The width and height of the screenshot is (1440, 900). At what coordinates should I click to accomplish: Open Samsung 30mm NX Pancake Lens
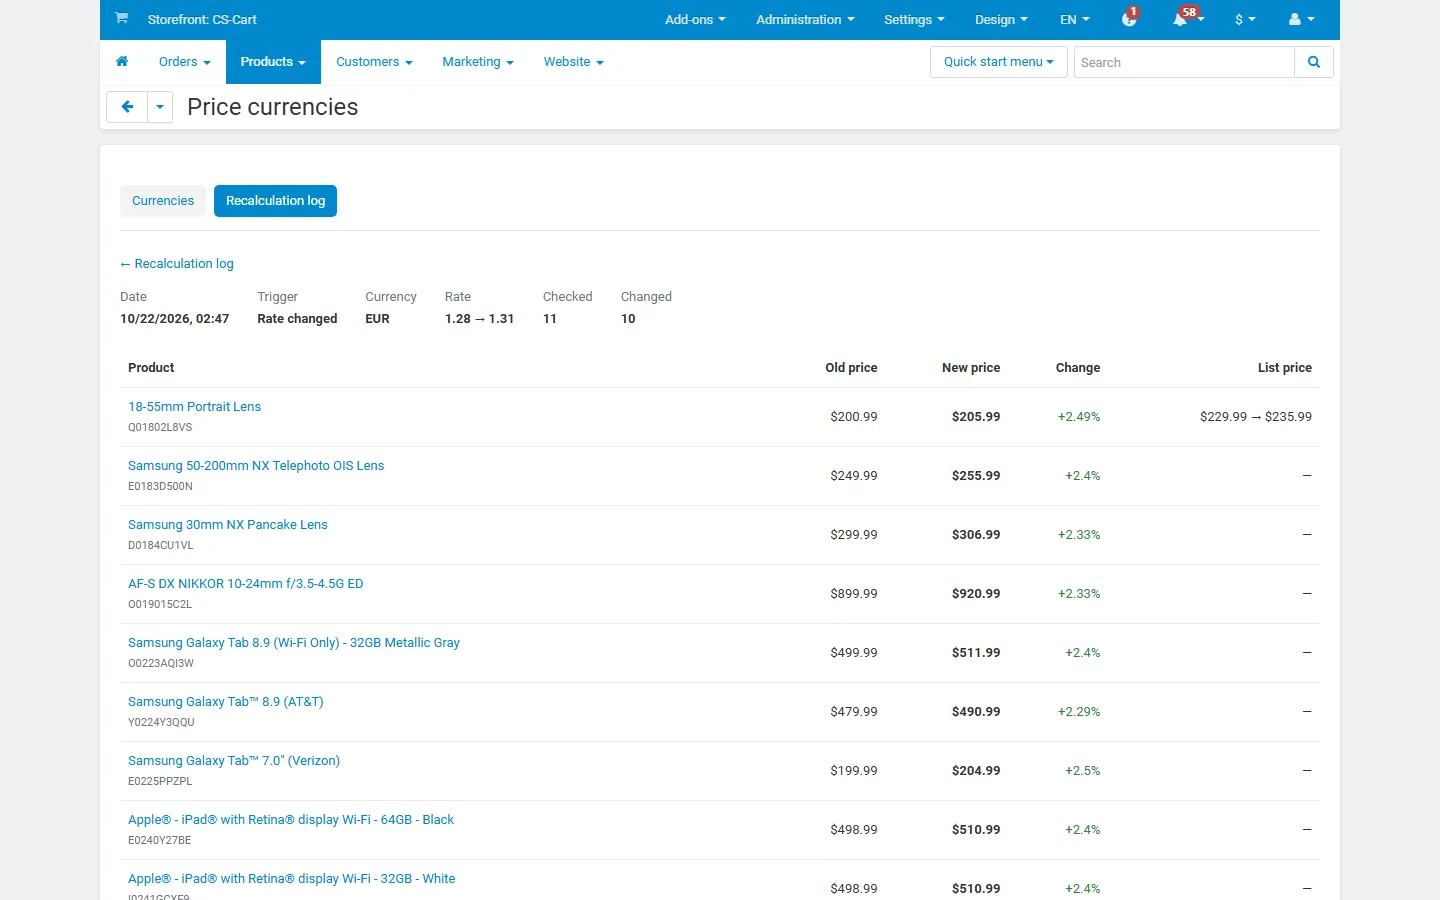tap(228, 525)
